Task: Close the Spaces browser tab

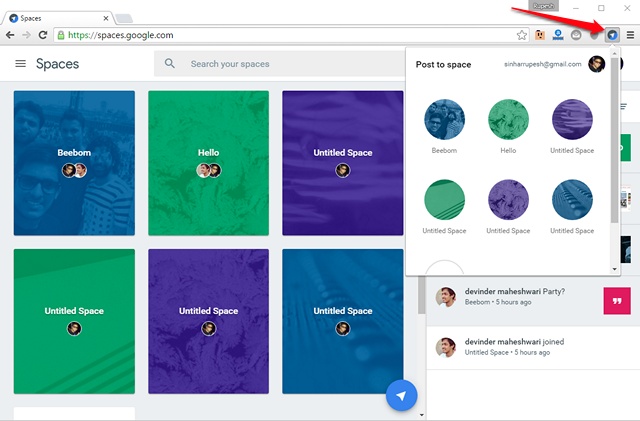Action: tap(106, 18)
